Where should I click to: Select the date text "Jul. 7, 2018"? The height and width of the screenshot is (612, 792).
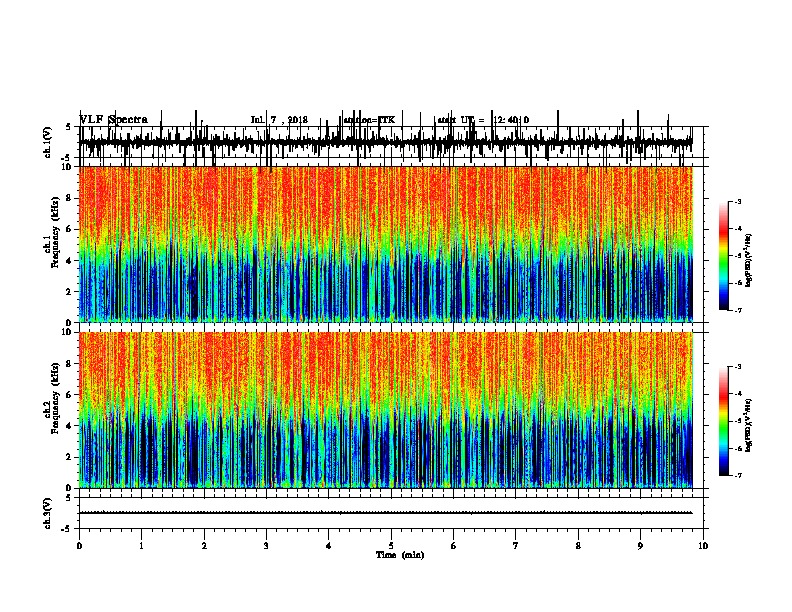pyautogui.click(x=279, y=120)
